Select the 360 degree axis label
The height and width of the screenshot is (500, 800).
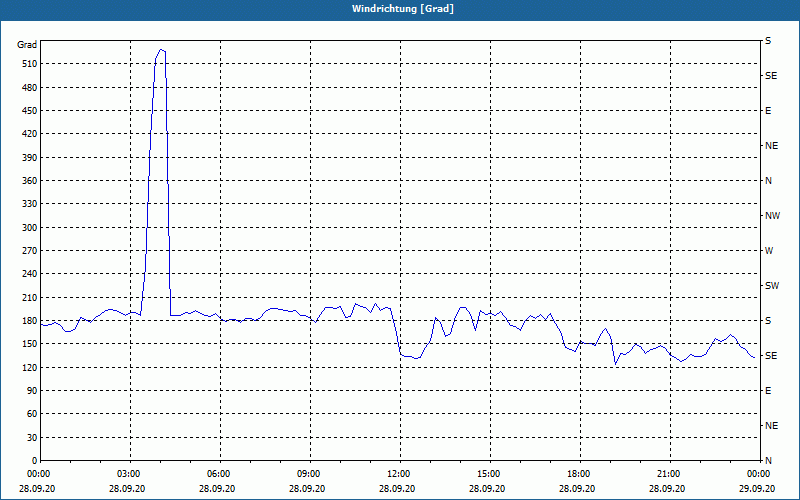coord(30,181)
